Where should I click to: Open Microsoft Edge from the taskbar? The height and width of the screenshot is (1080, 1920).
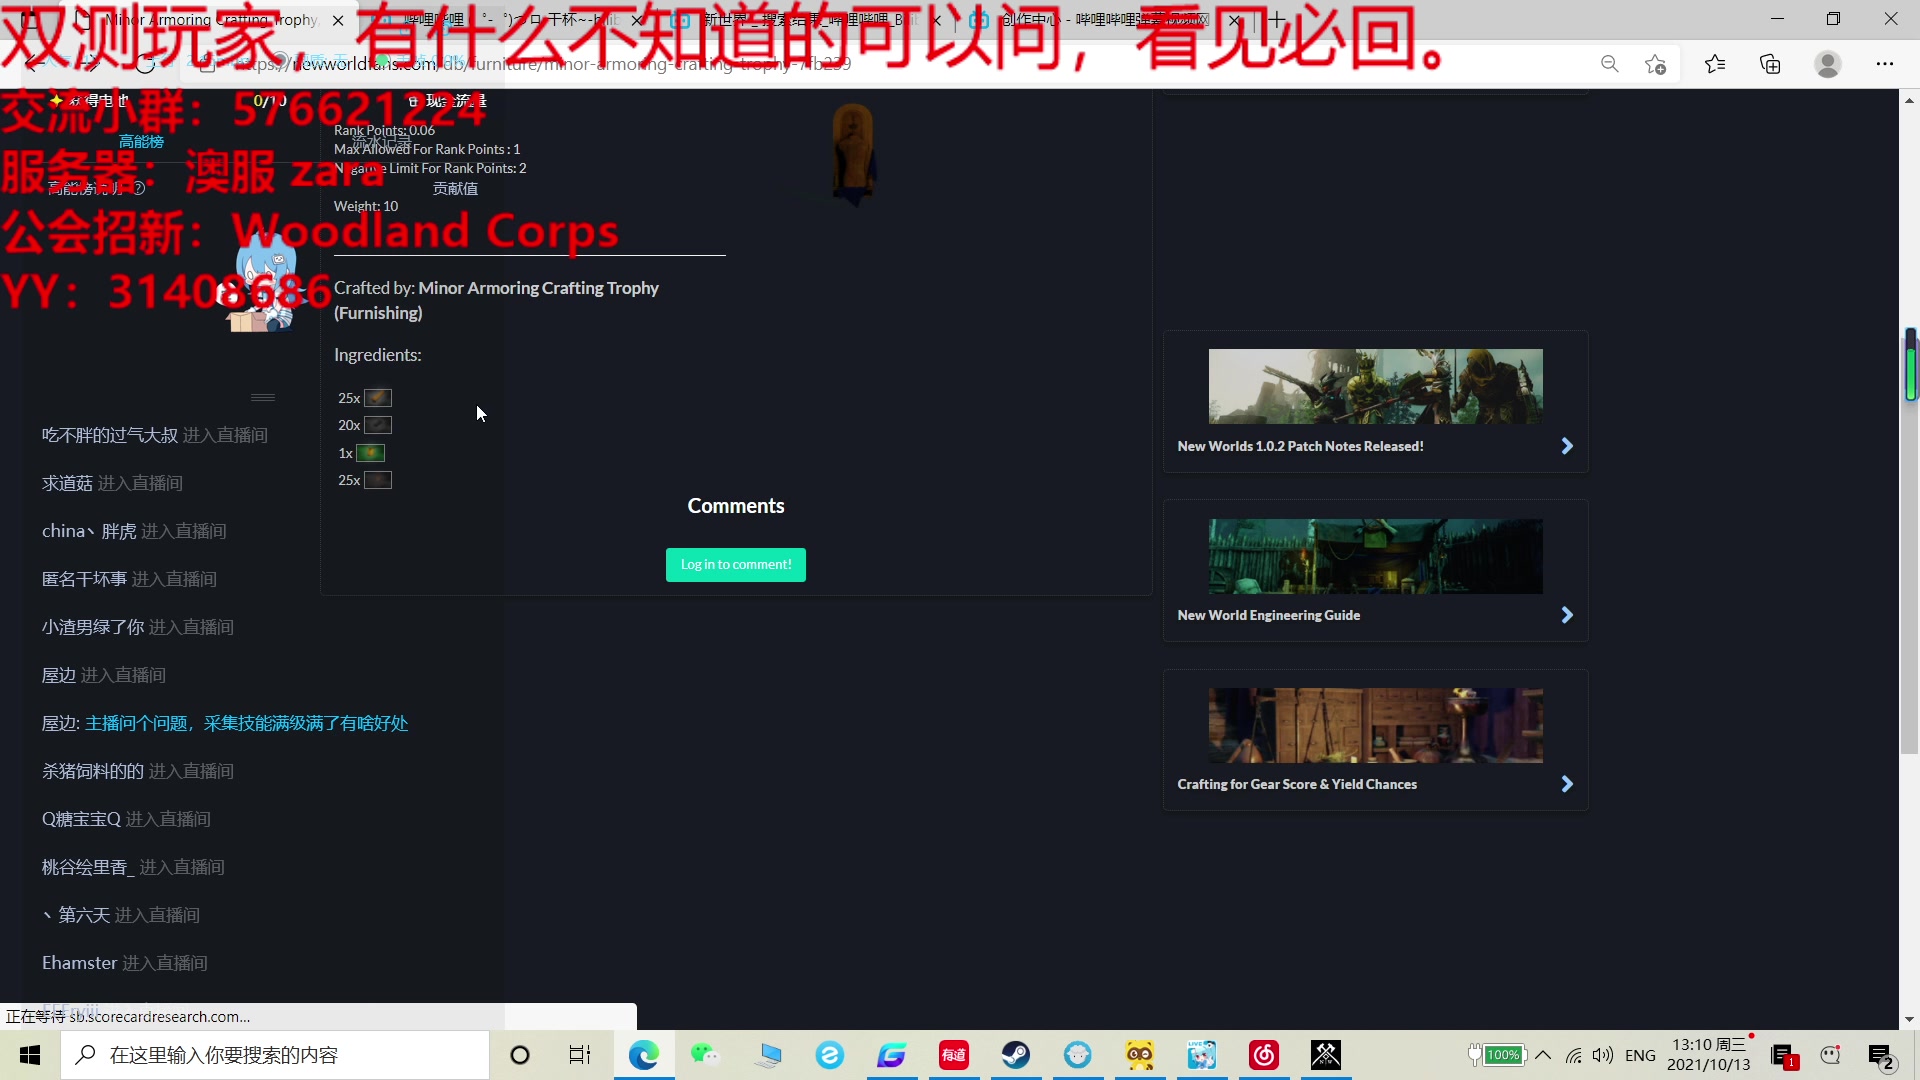click(x=644, y=1055)
